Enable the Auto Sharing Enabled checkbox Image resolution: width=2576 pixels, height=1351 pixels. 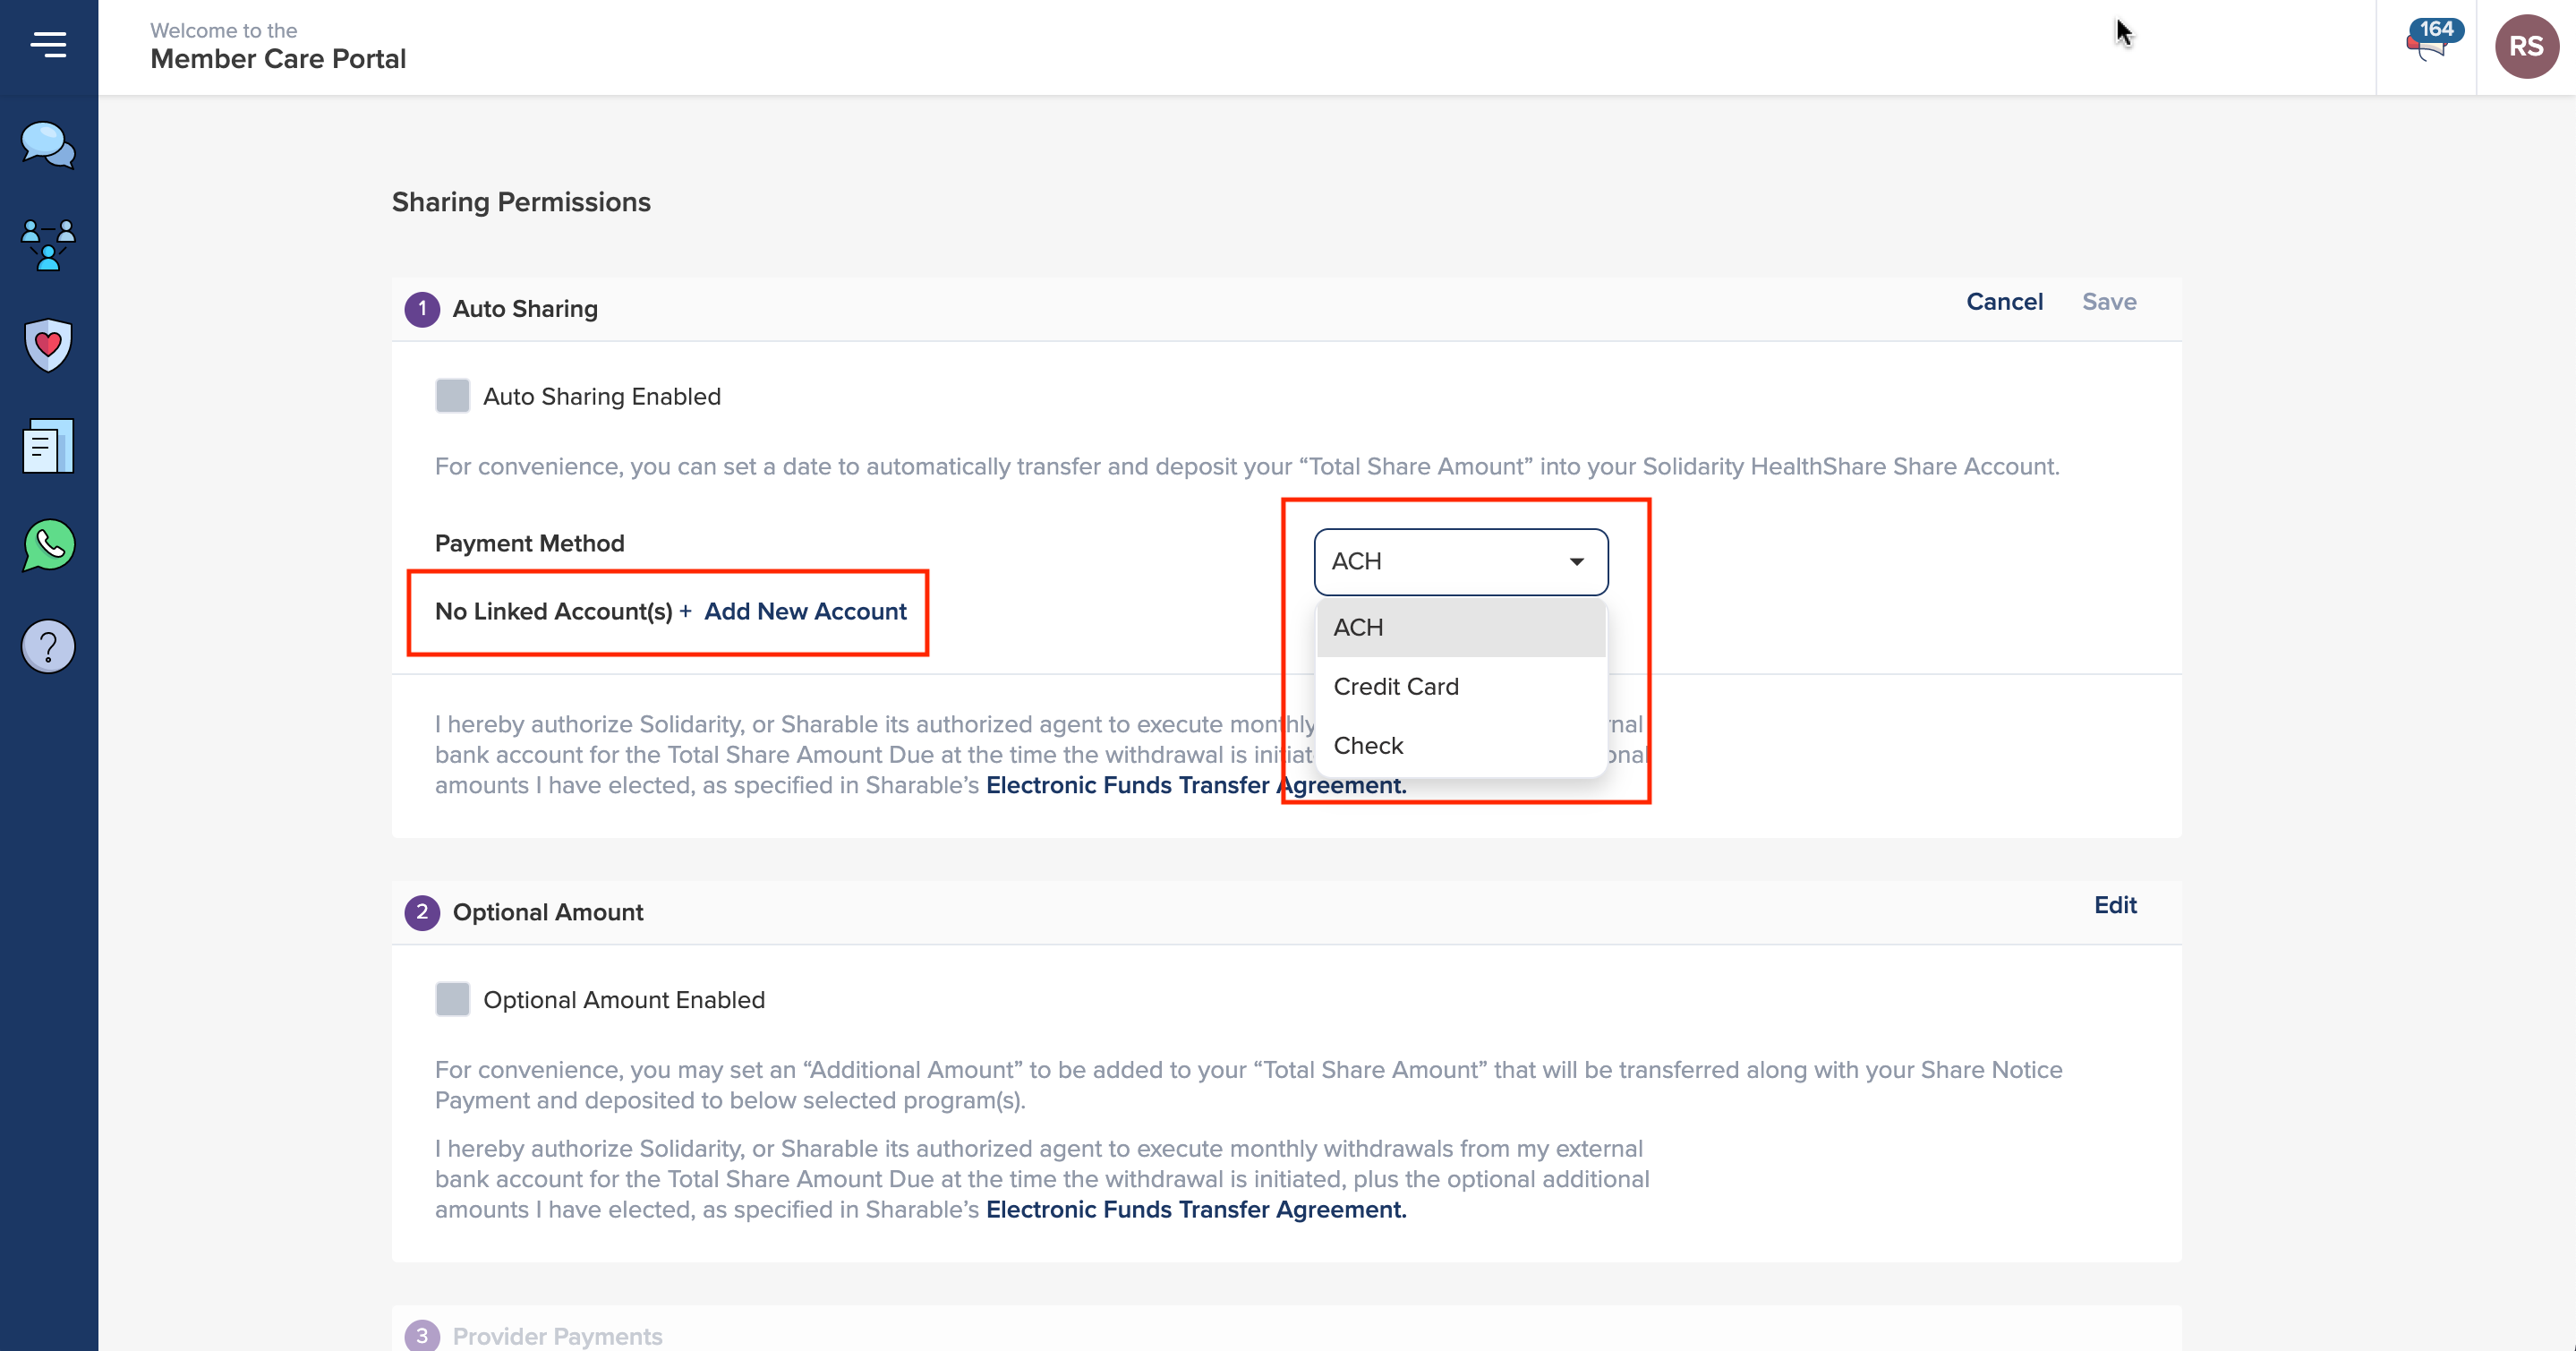pyautogui.click(x=452, y=396)
